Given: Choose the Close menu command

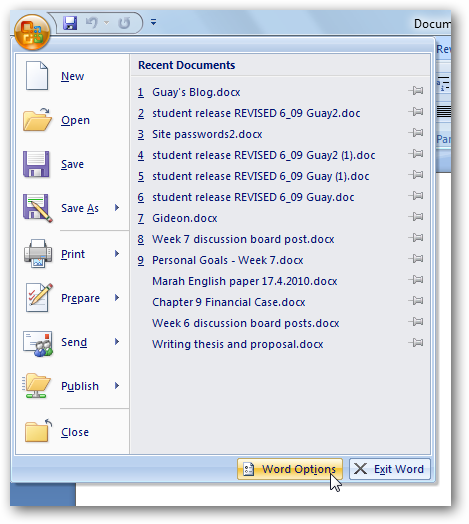Looking at the screenshot, I should click(73, 432).
